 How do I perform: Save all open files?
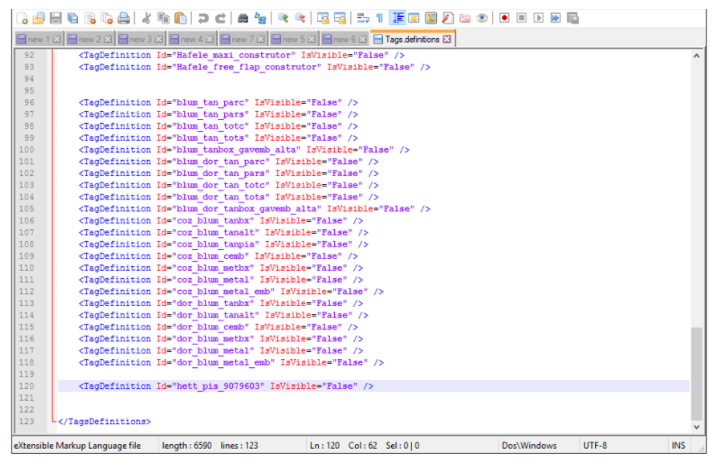click(x=73, y=18)
